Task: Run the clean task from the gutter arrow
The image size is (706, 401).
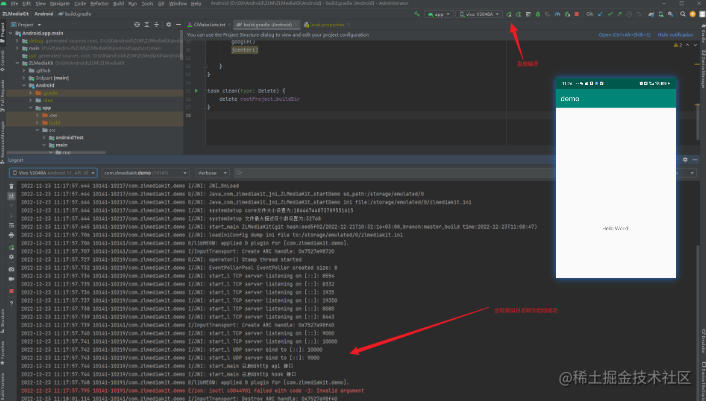Action: click(196, 91)
